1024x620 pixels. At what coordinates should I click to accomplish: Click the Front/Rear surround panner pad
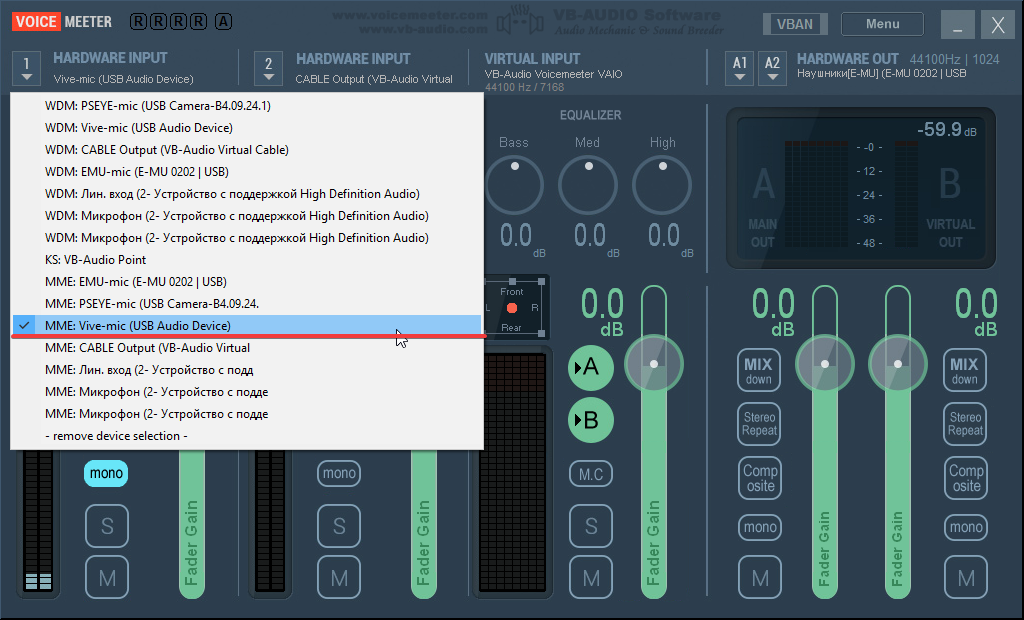tap(512, 307)
